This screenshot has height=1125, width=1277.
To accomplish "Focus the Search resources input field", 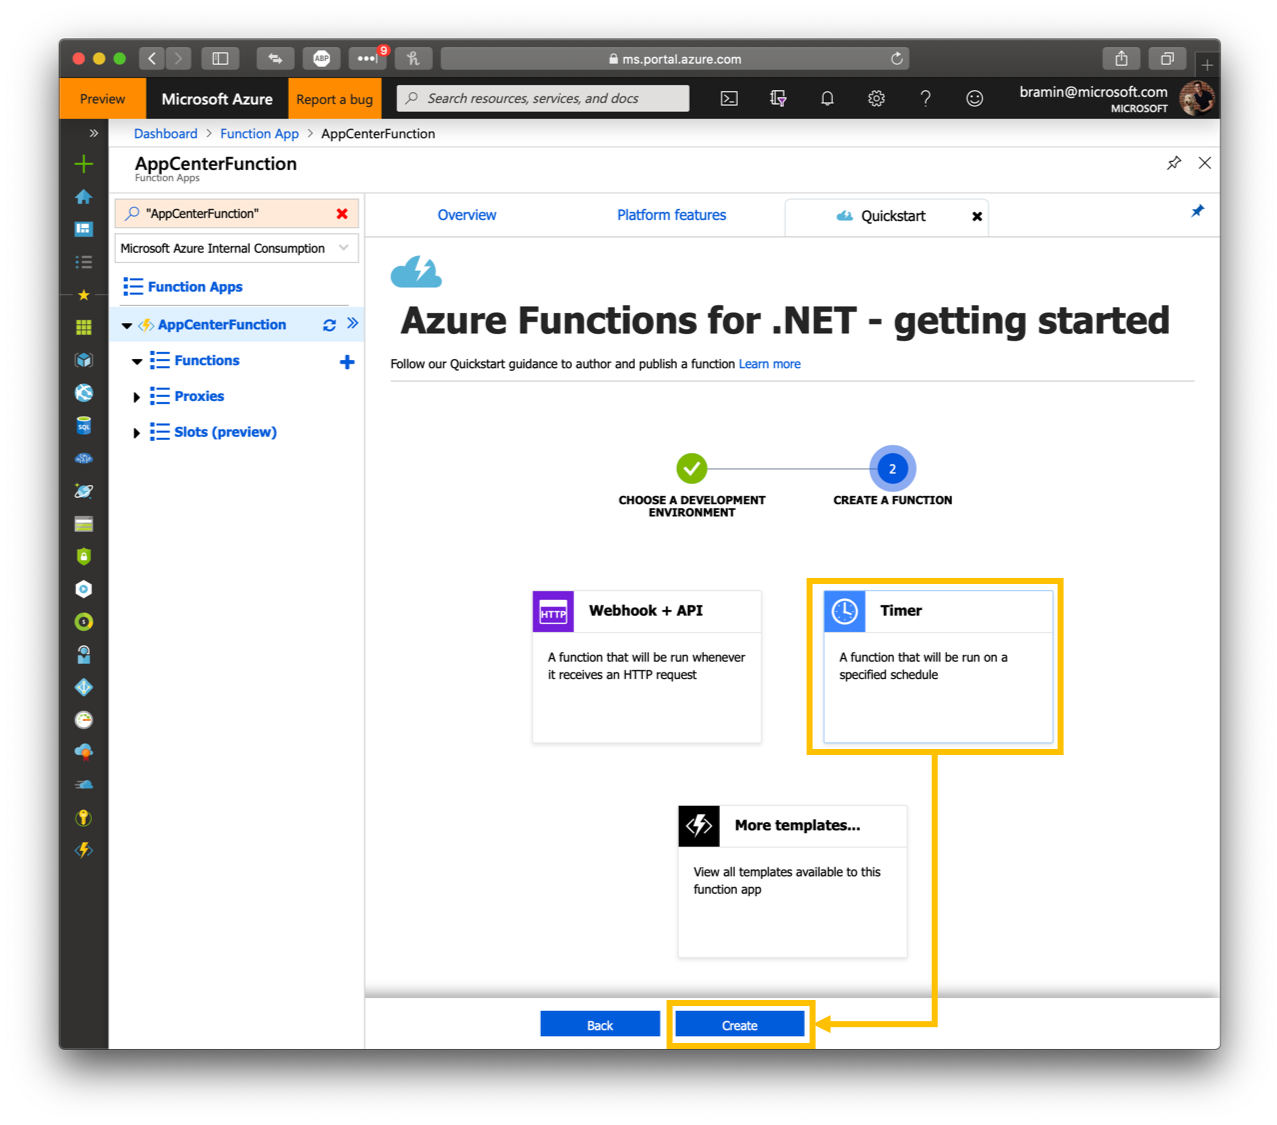I will tap(543, 98).
